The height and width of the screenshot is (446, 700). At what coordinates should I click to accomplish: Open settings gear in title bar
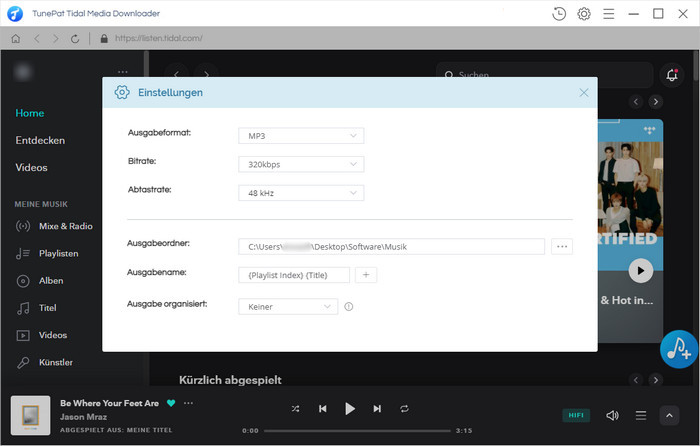(x=583, y=14)
